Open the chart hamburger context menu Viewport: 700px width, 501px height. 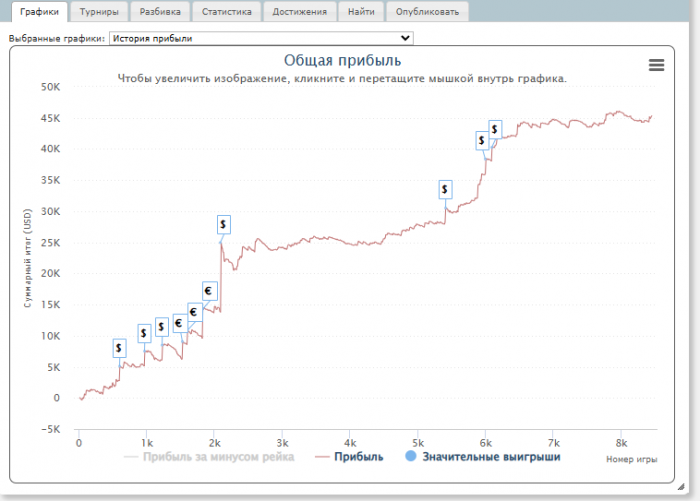656,65
